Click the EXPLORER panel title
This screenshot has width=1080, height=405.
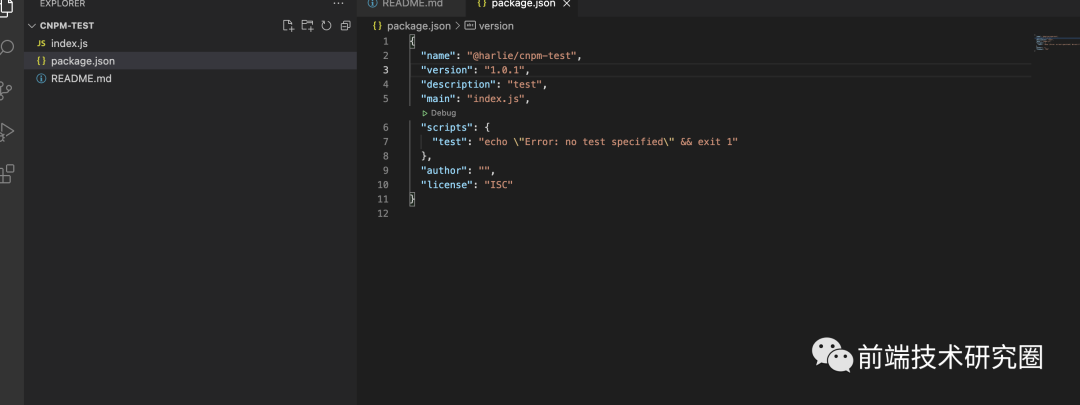(x=62, y=4)
